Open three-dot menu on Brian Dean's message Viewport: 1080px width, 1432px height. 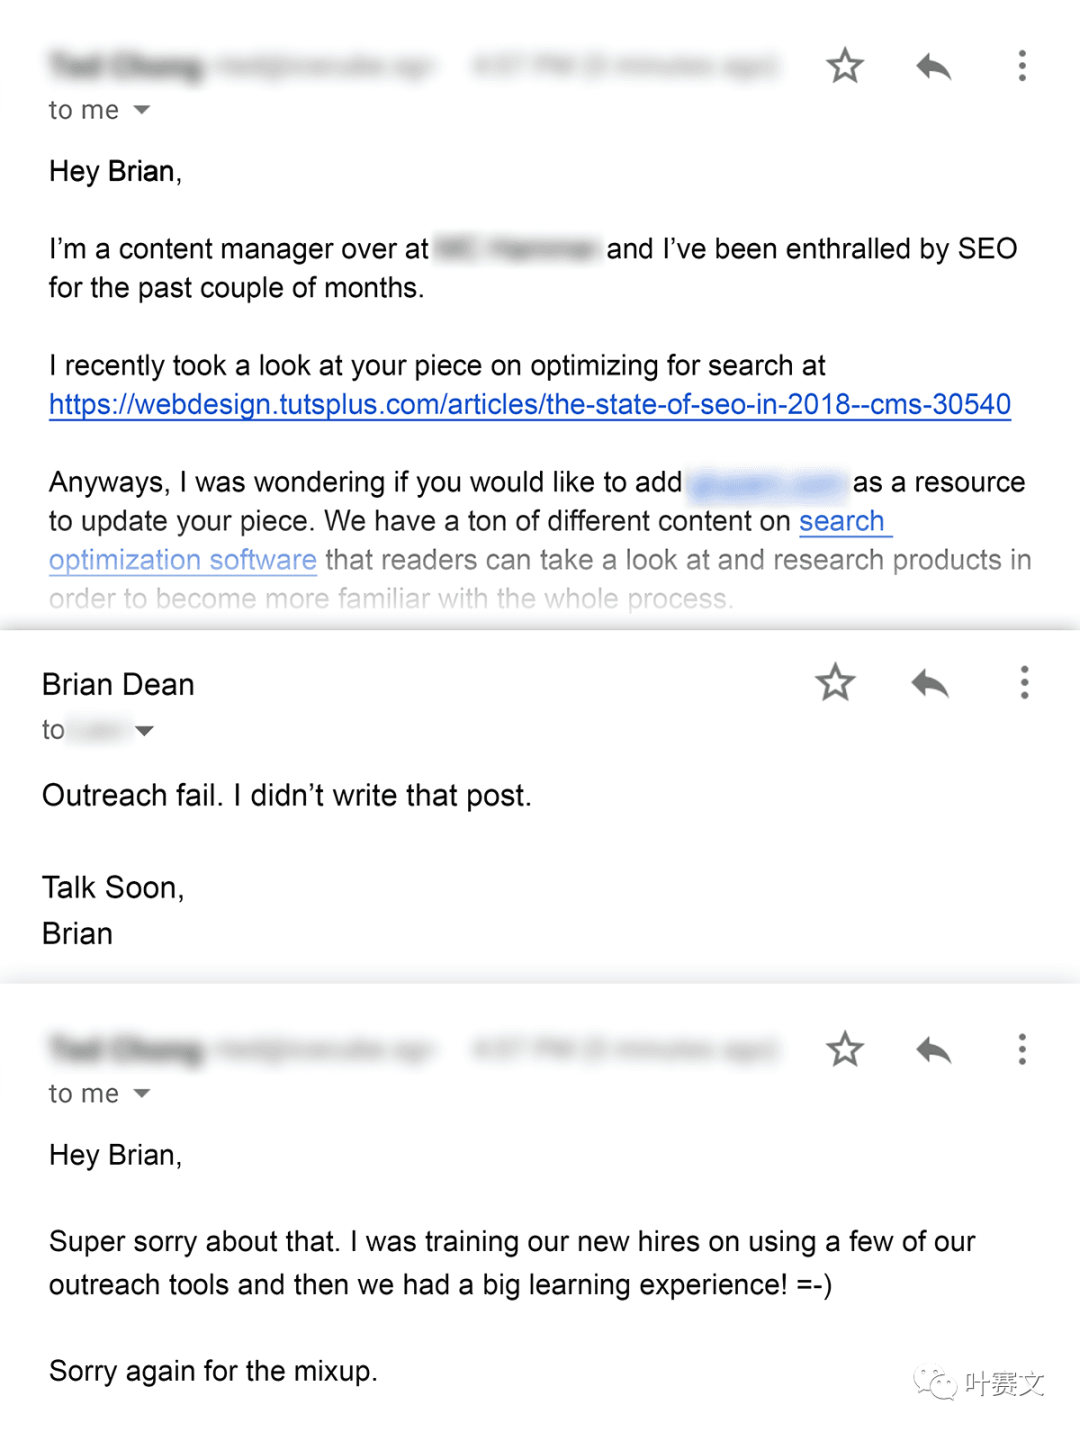coord(1024,683)
